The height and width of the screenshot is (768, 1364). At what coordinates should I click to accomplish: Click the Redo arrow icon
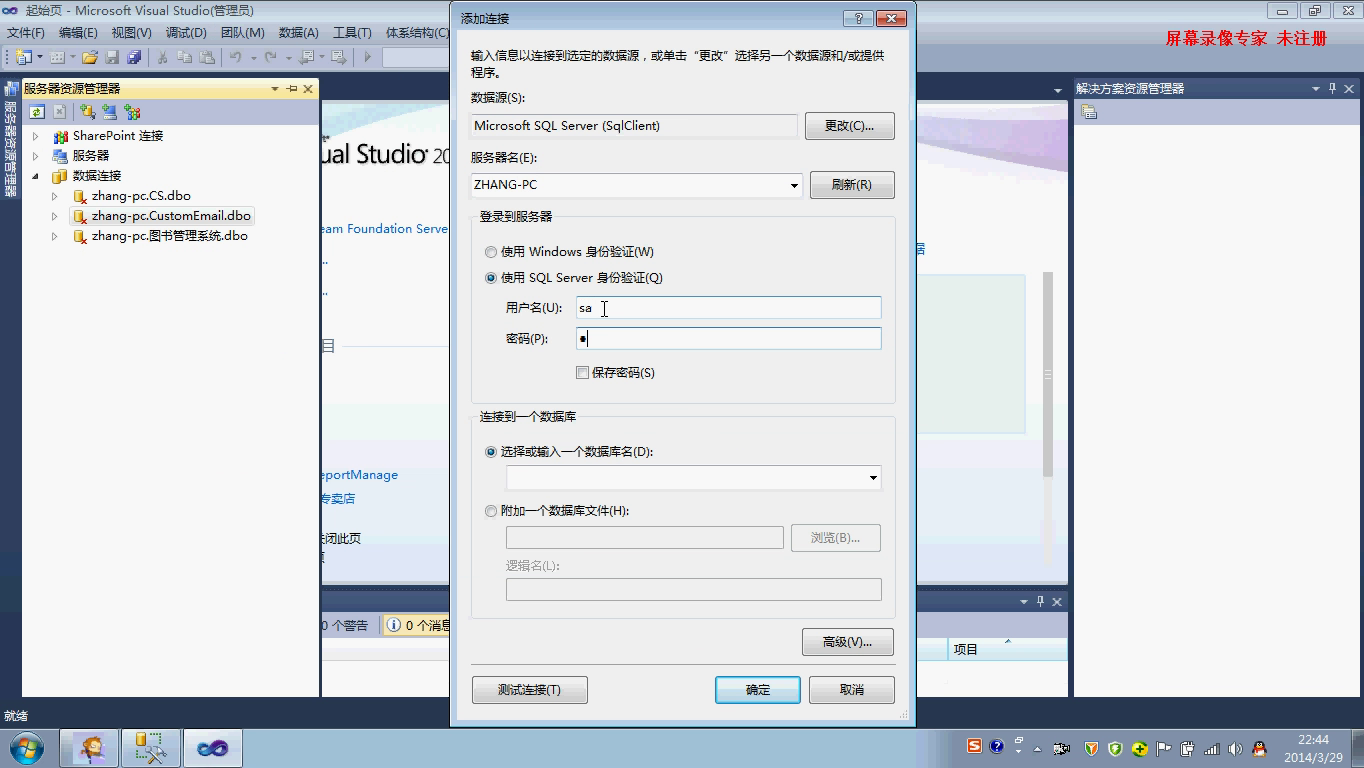[x=270, y=57]
